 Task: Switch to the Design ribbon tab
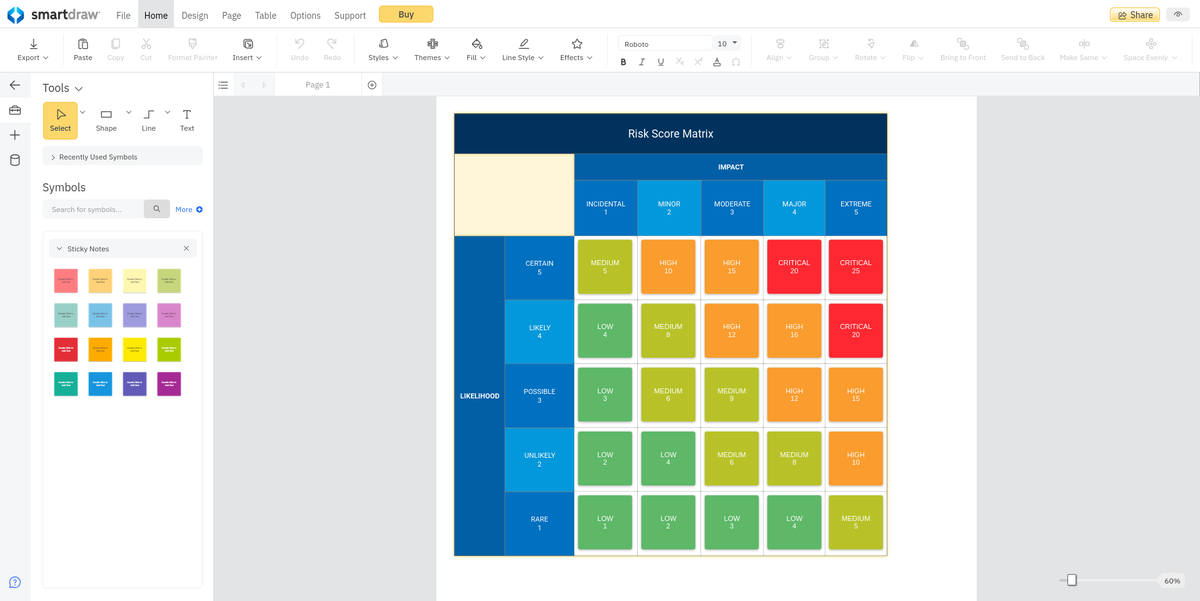coord(194,15)
